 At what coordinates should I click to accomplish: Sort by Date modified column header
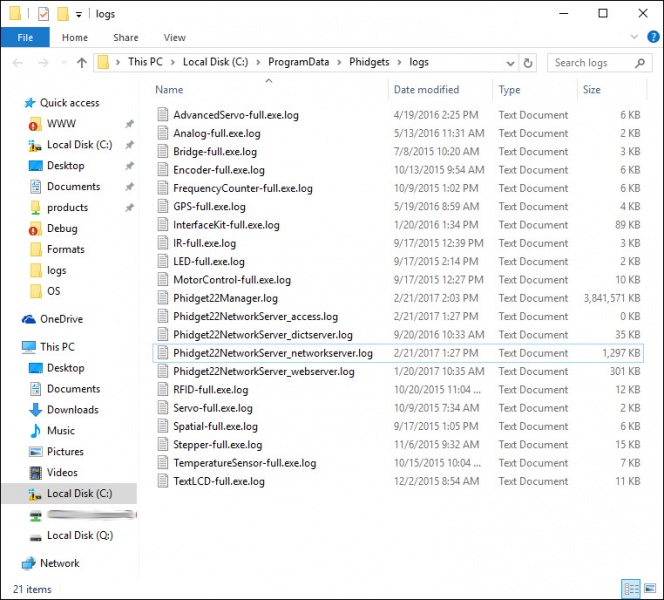click(x=426, y=89)
